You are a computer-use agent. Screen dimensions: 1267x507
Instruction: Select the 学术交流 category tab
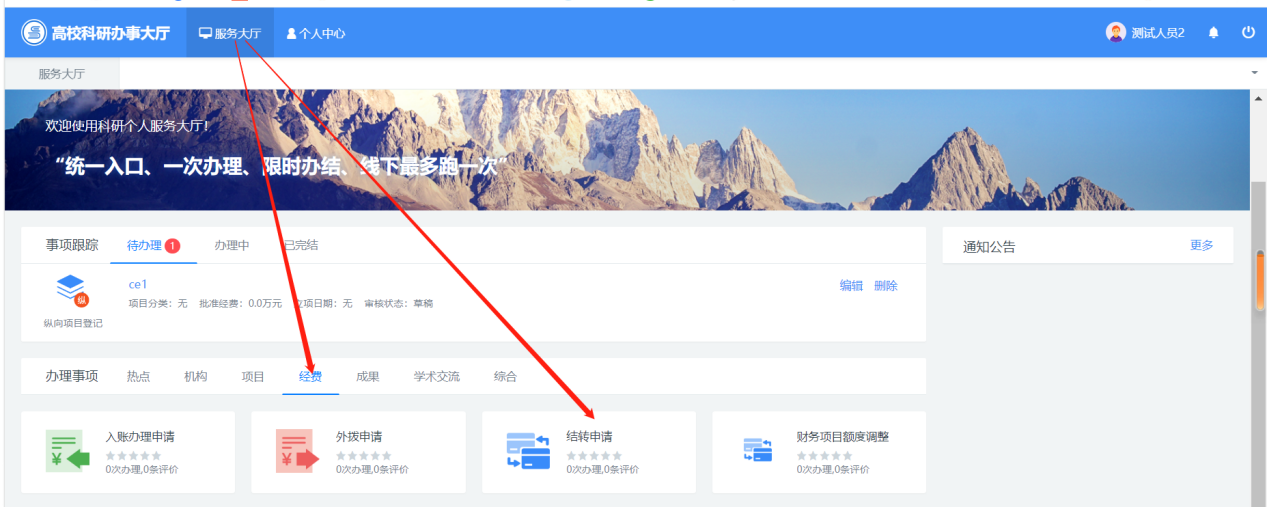(x=437, y=377)
